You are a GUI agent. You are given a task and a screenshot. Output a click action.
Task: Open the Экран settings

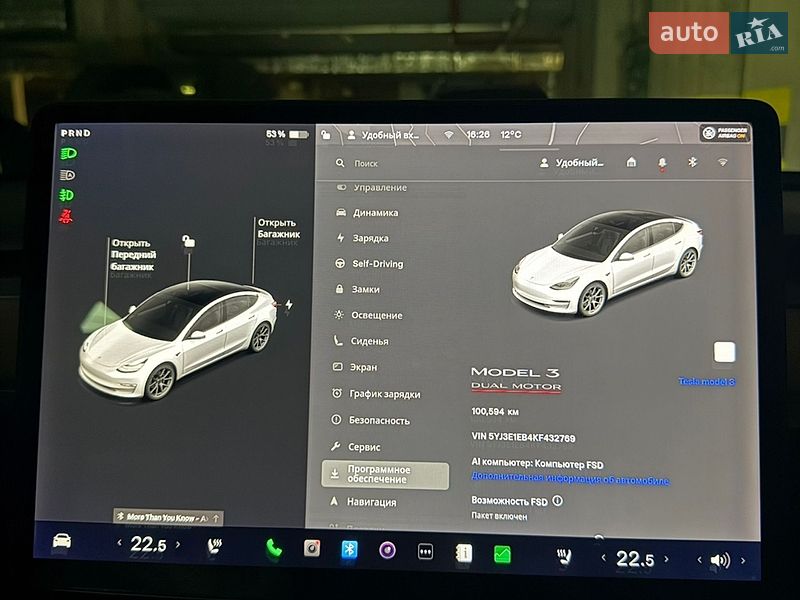pyautogui.click(x=355, y=367)
